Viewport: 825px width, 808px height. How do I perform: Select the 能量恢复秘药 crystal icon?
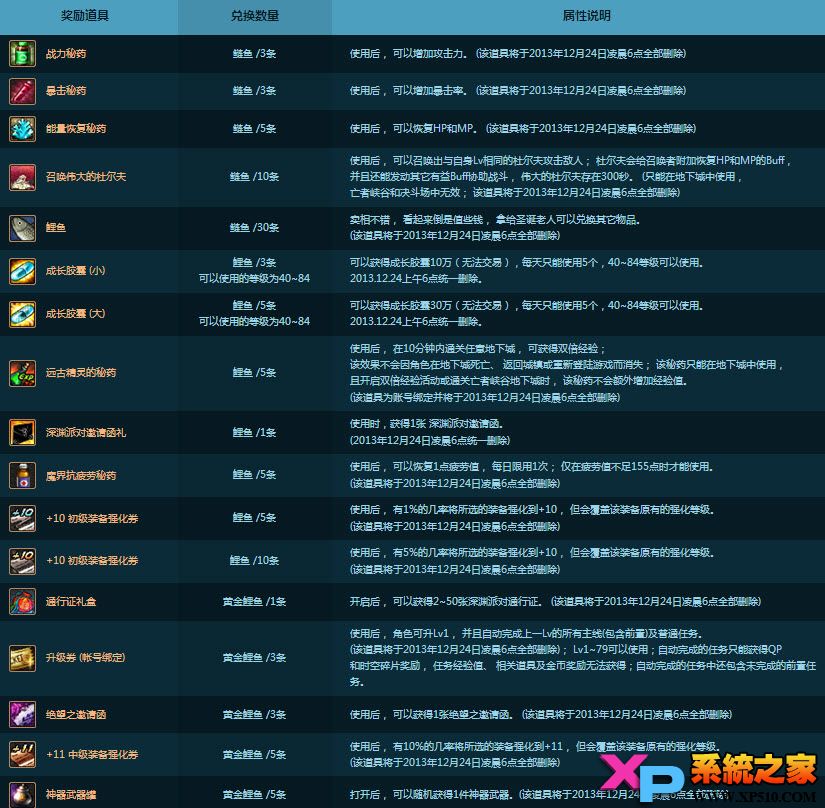(22, 128)
